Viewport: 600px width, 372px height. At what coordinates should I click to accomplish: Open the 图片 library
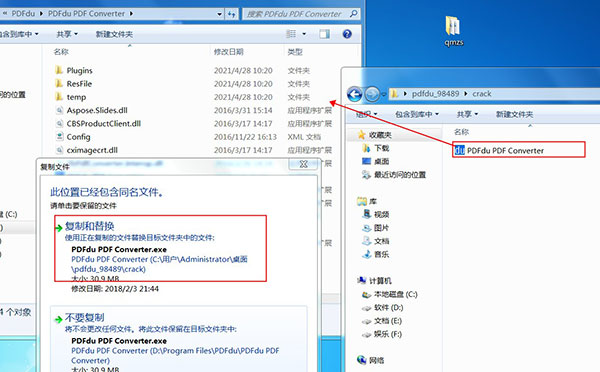click(376, 228)
